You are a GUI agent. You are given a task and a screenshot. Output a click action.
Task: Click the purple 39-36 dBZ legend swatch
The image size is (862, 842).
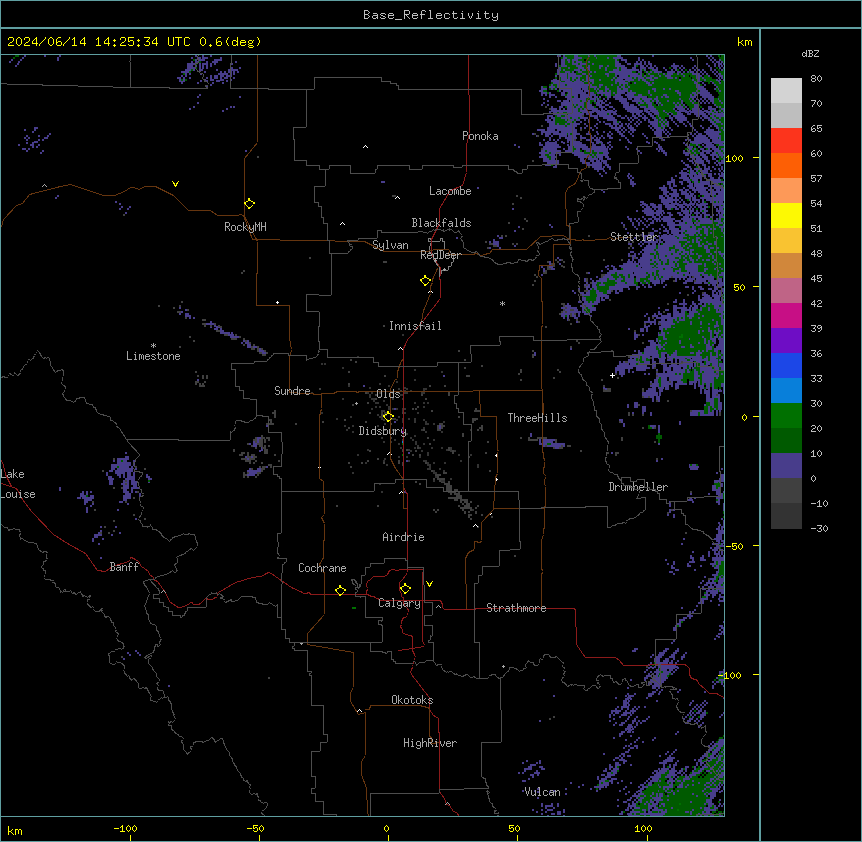tap(786, 340)
